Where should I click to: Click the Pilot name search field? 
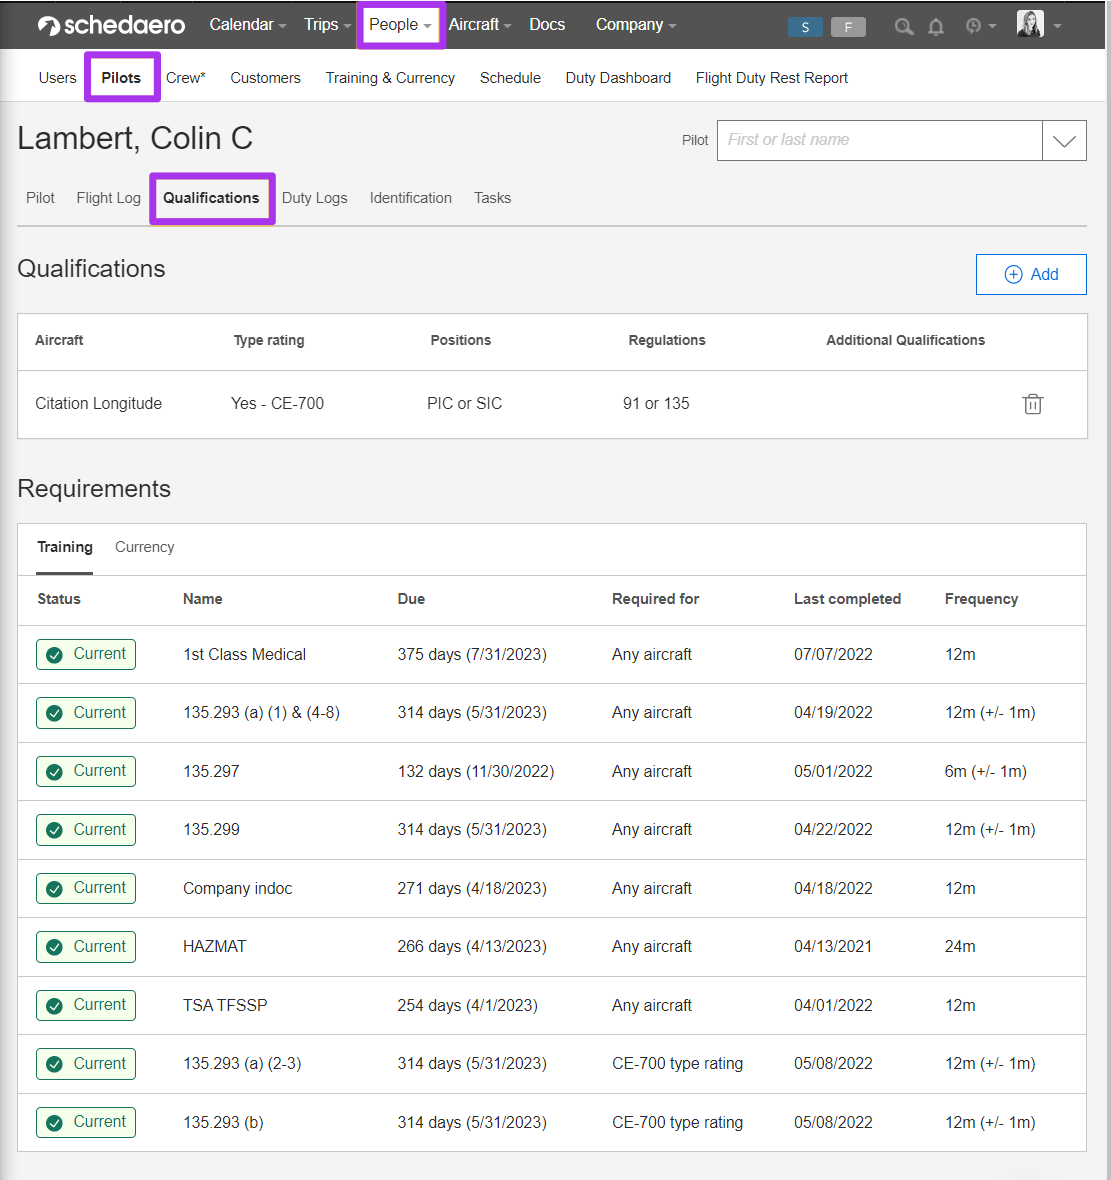point(879,141)
